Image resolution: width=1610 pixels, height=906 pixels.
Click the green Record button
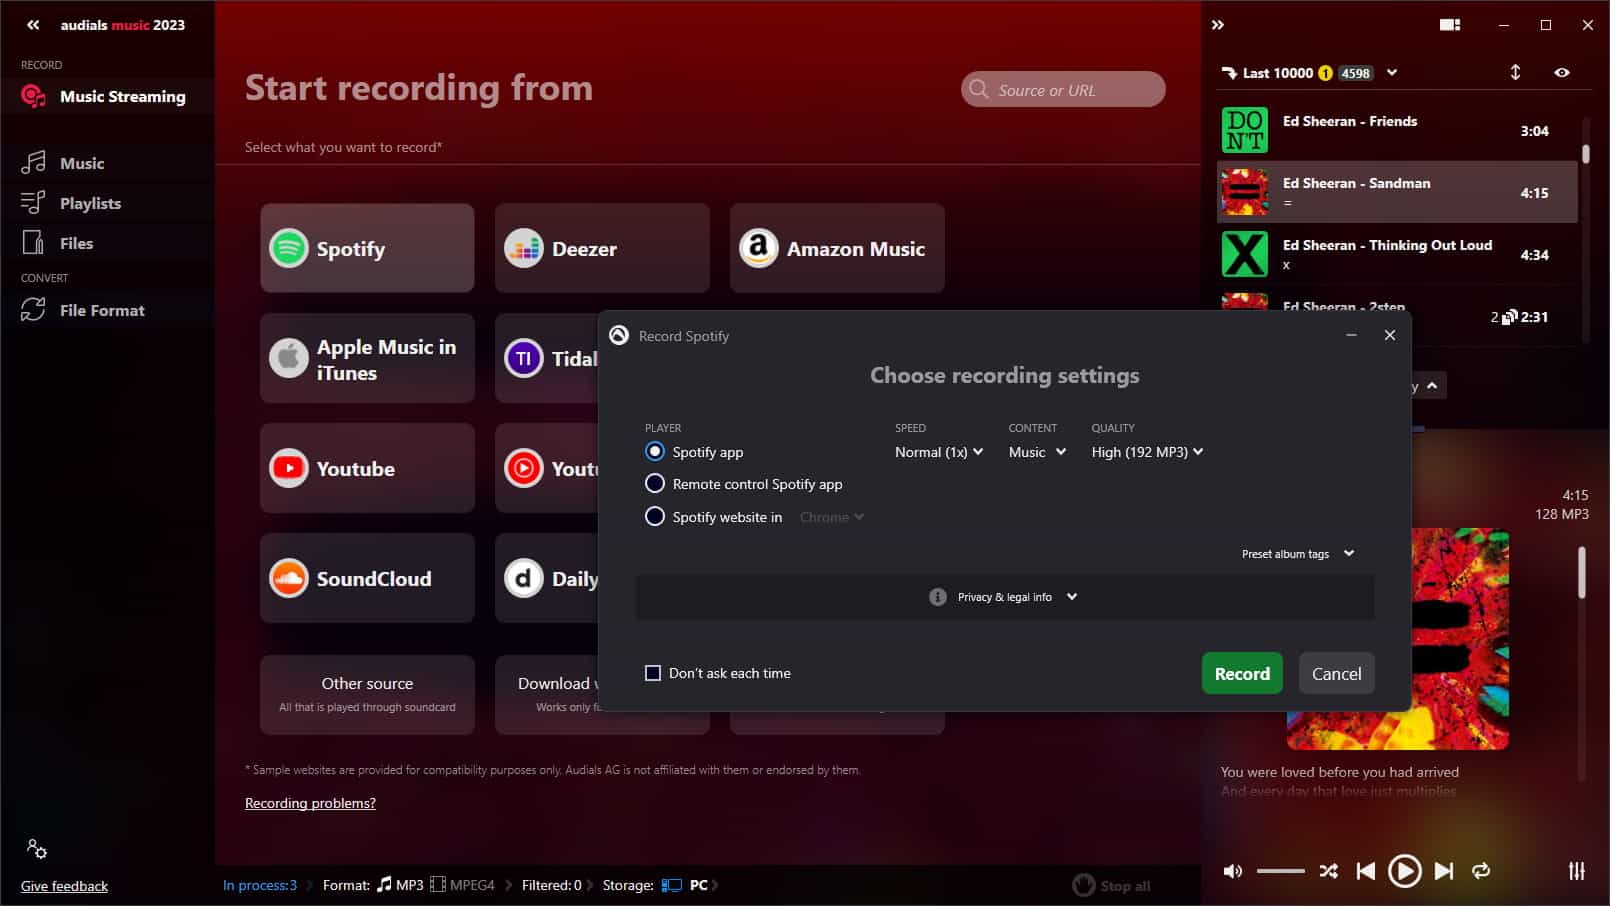1242,673
